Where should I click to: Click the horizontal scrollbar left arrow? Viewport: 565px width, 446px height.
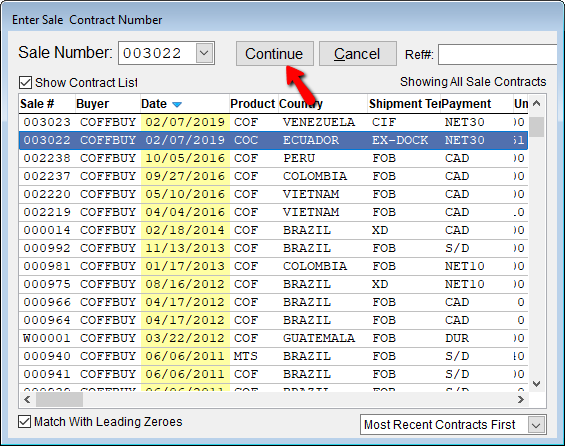(x=27, y=400)
